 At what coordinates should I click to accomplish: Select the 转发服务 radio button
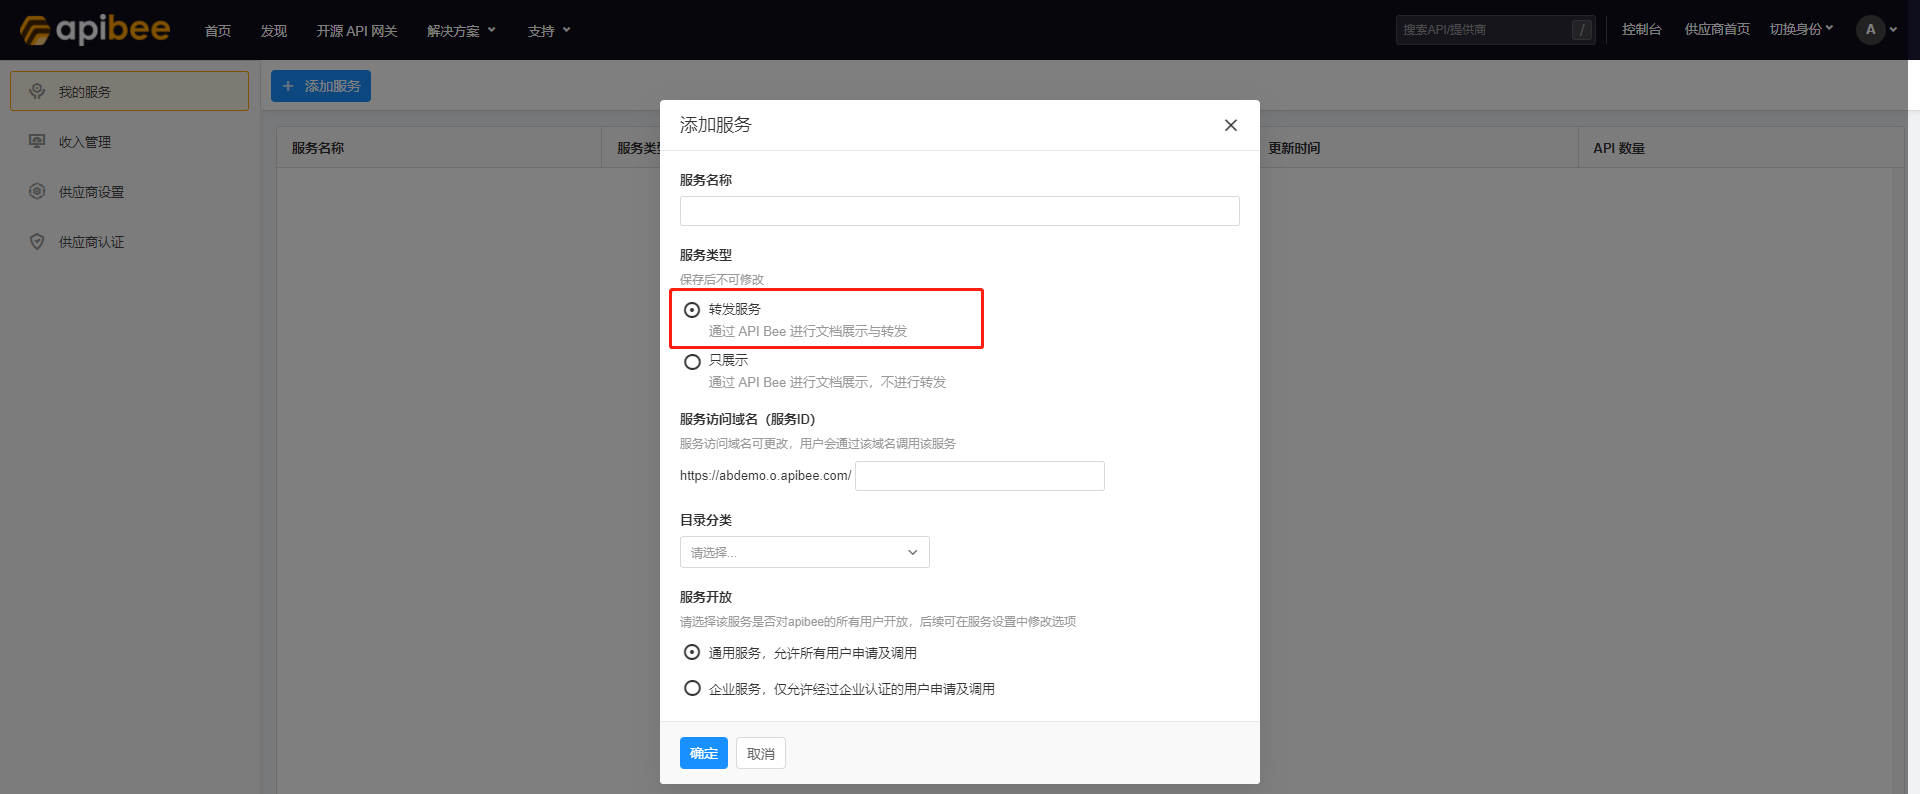tap(692, 310)
